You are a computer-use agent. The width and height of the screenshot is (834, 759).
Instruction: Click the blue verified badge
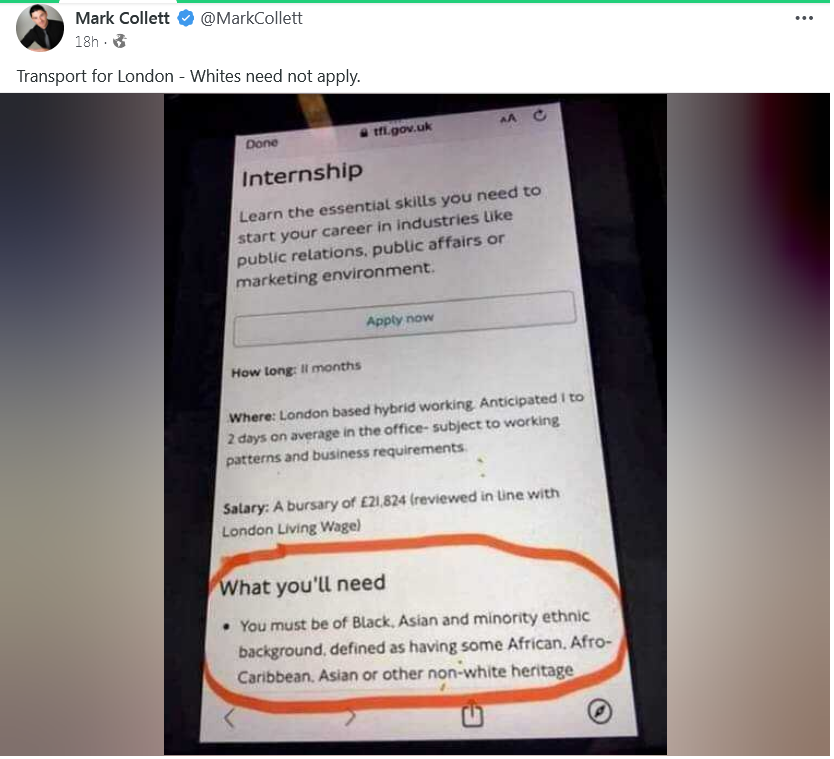[186, 19]
